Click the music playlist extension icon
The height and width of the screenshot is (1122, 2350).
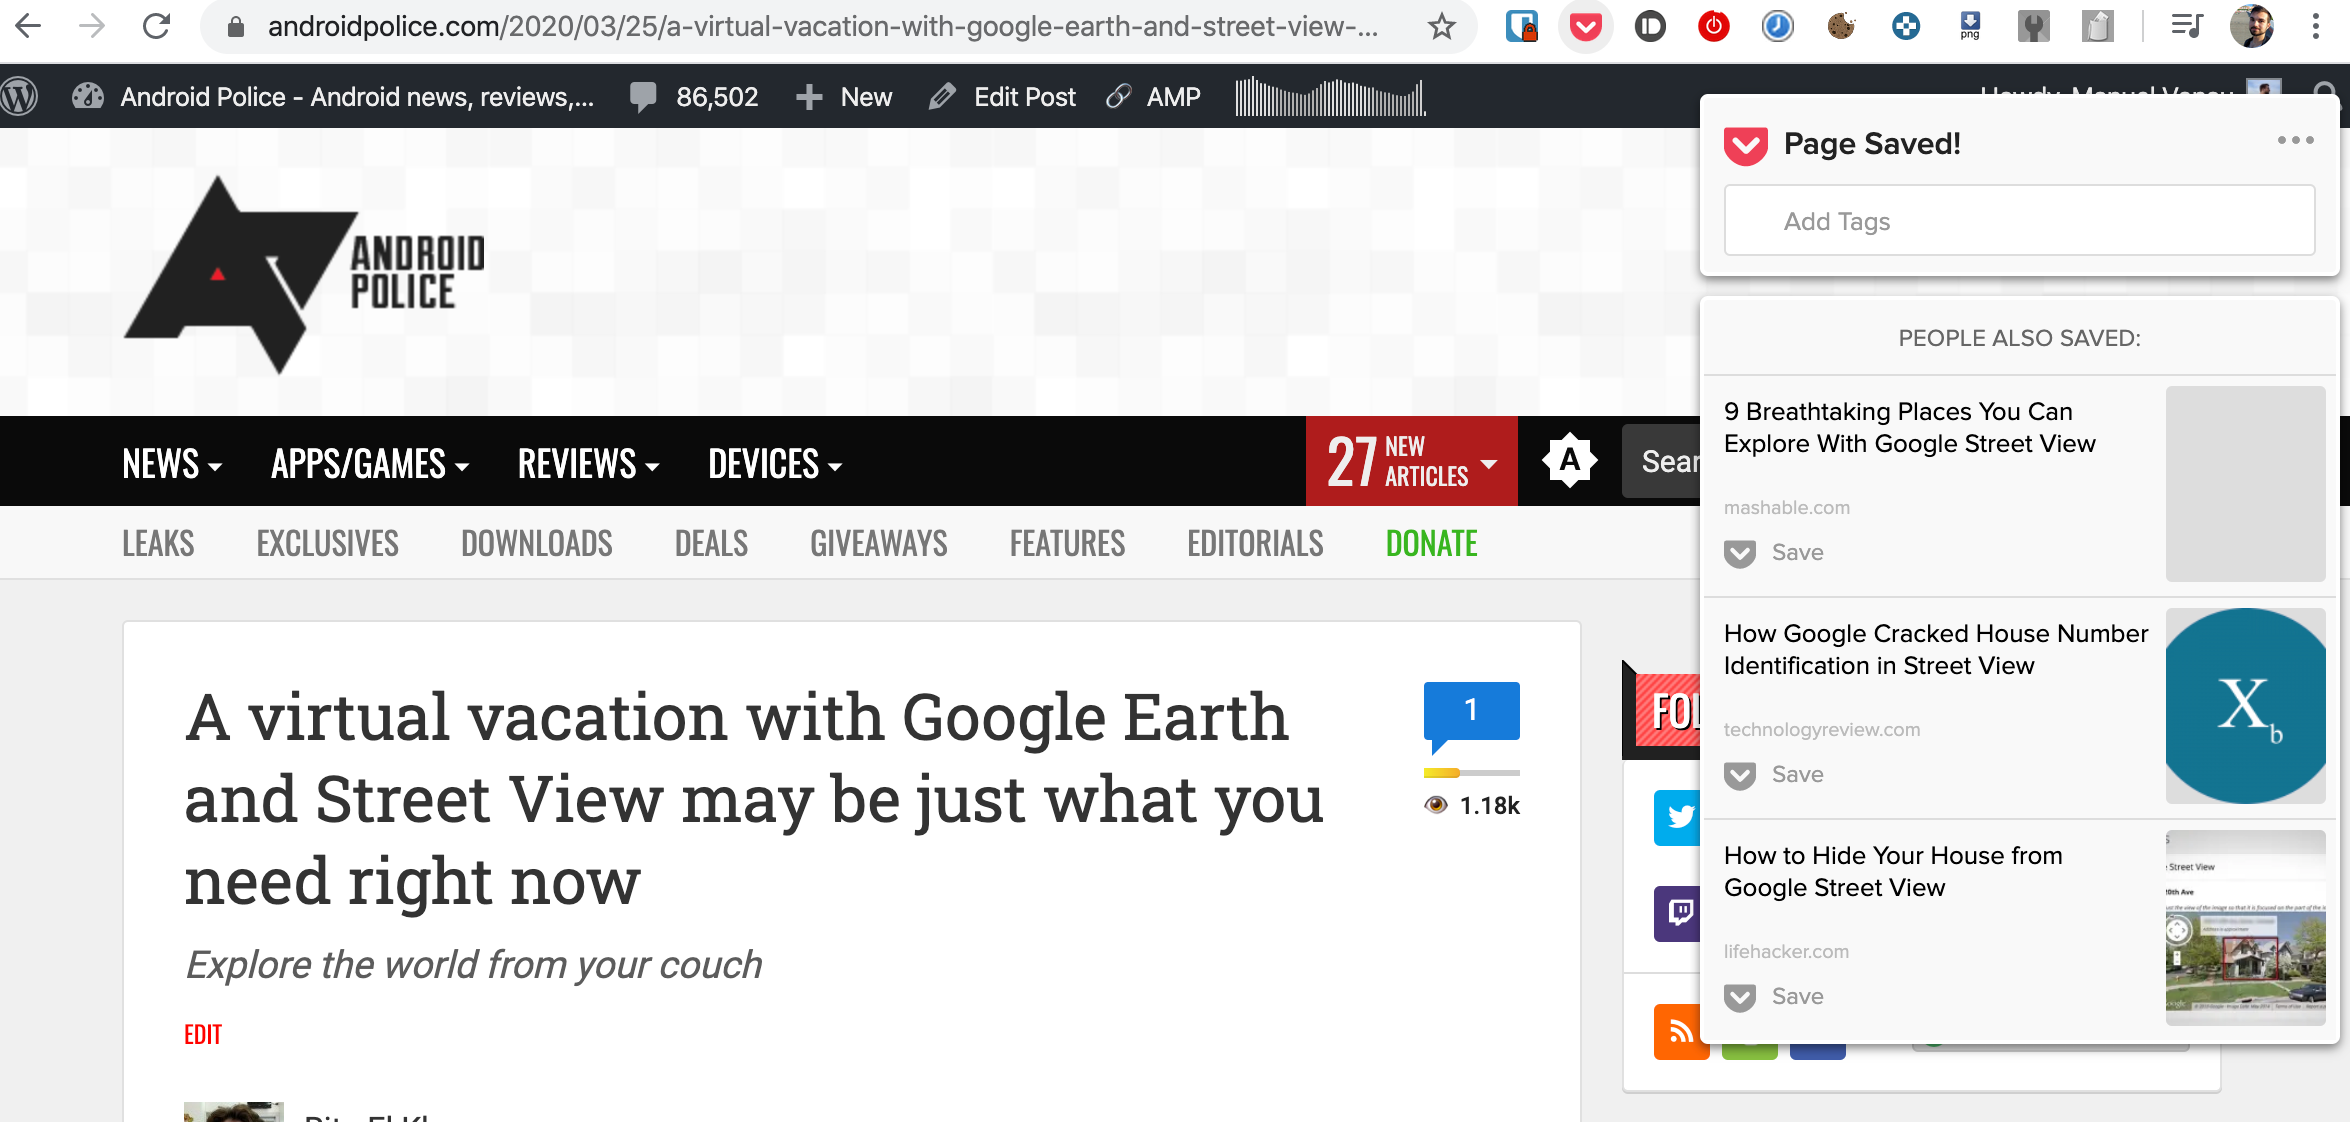point(2187,27)
